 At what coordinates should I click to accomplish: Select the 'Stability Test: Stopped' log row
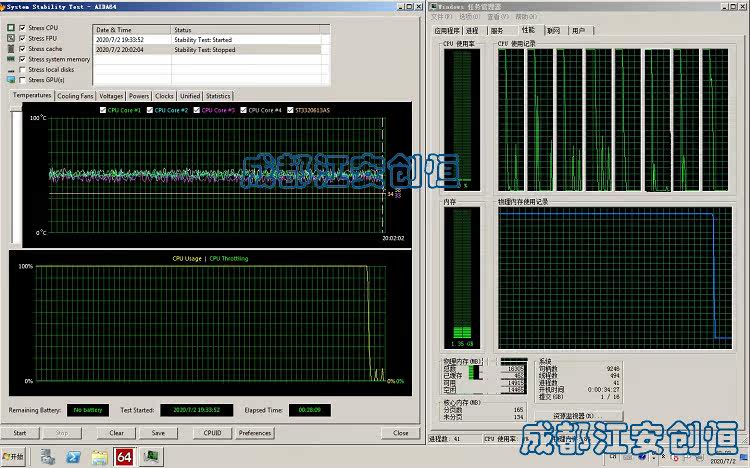coord(208,50)
